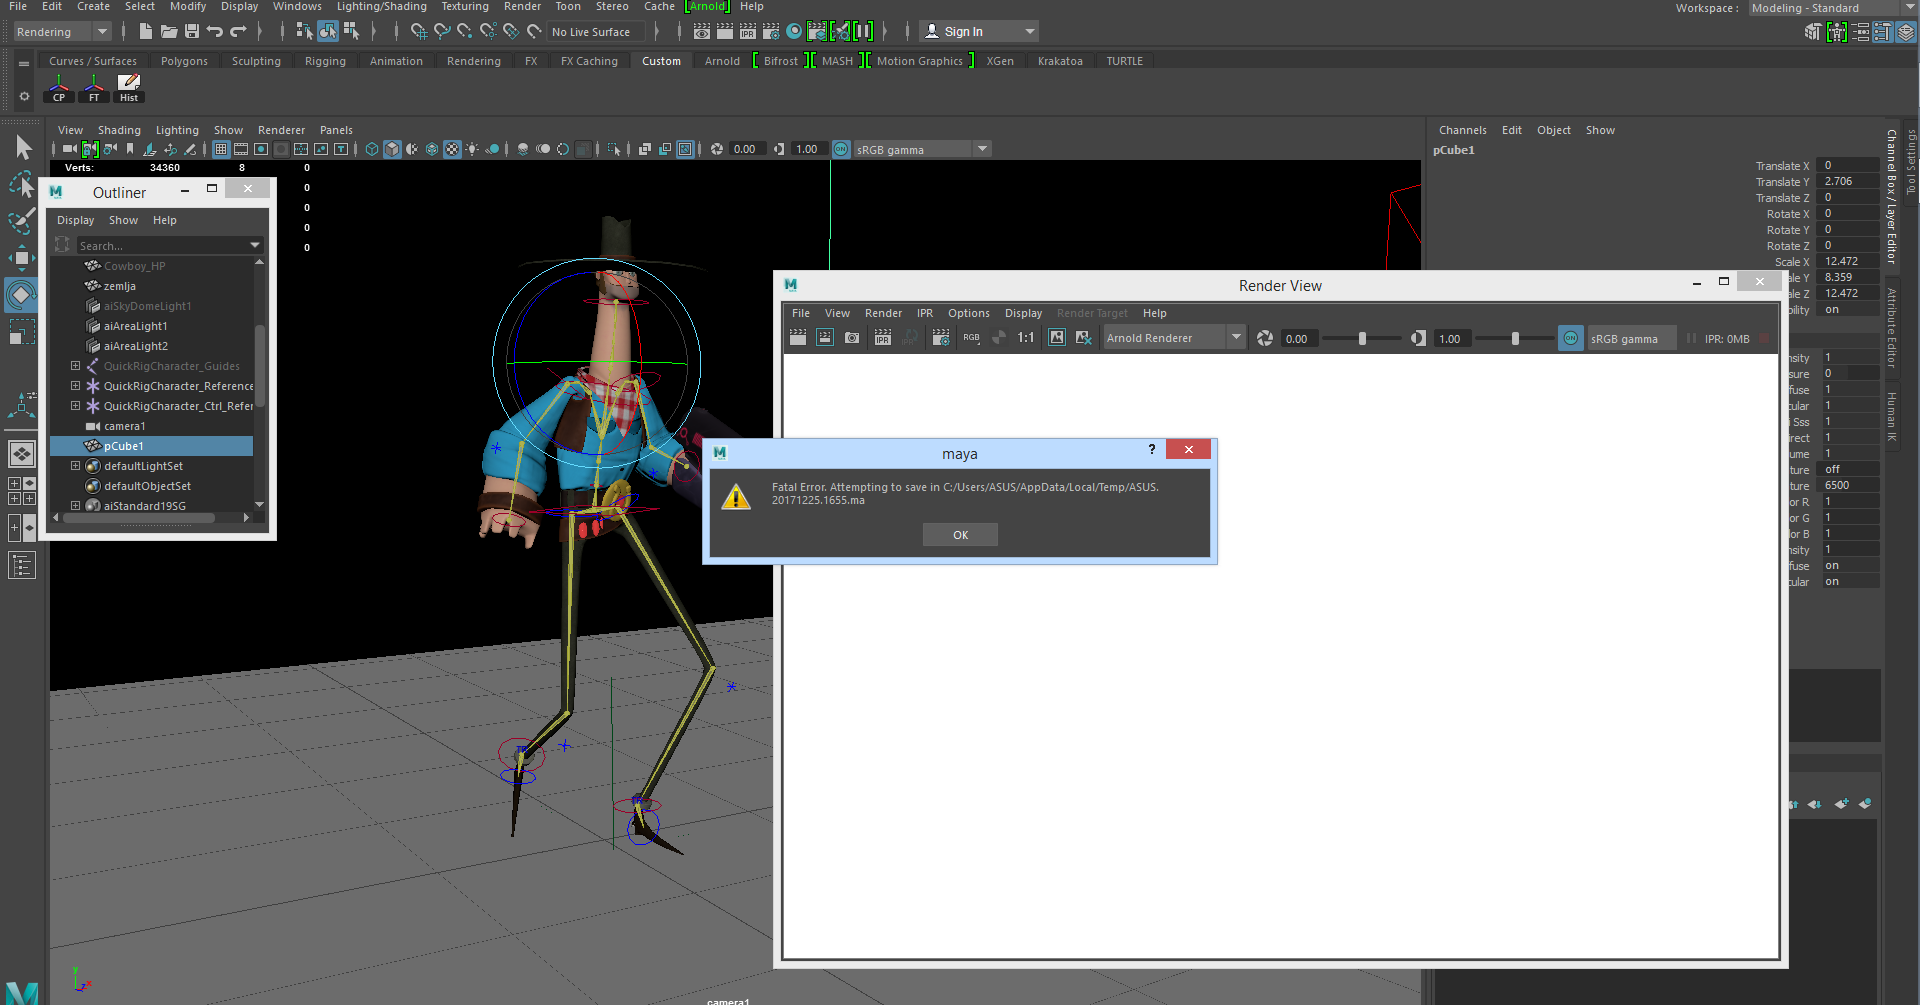Click Remove Image icon in Render View

point(1084,338)
